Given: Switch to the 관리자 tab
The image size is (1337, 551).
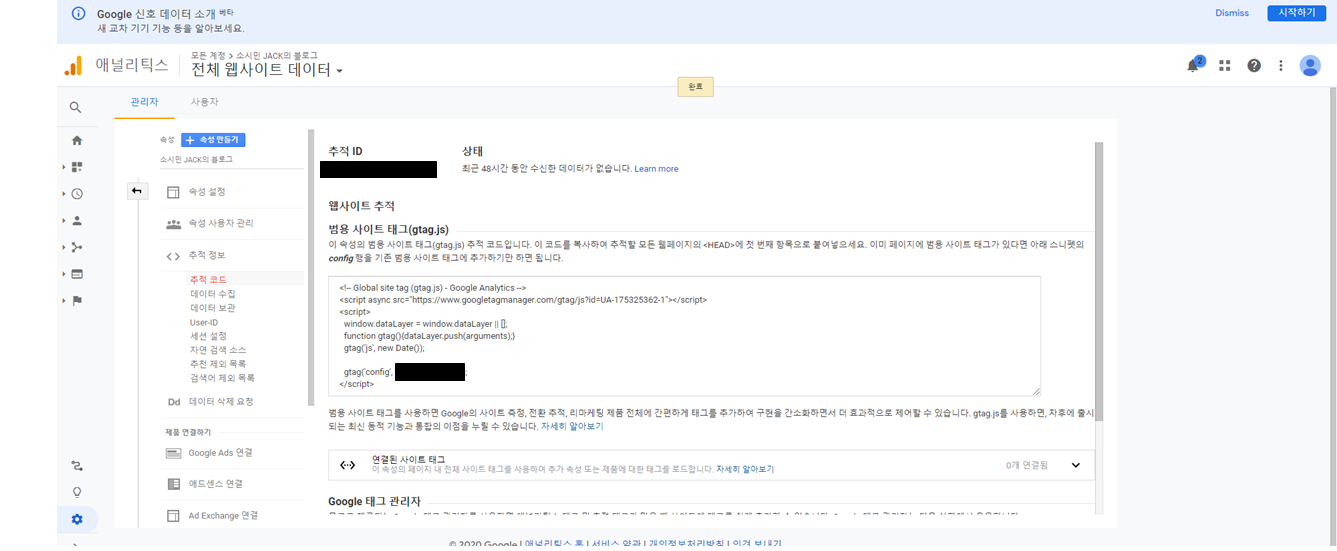Looking at the screenshot, I should tap(145, 102).
